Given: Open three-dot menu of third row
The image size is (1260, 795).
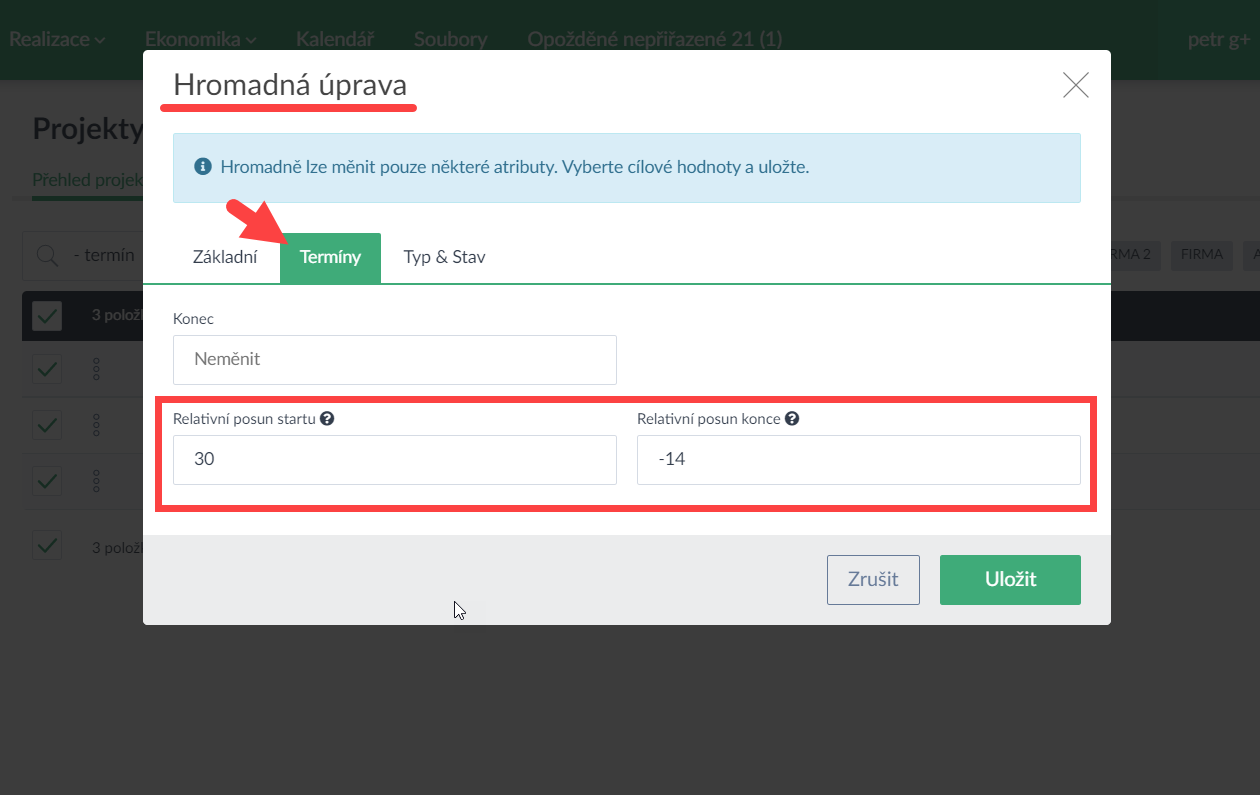Looking at the screenshot, I should [x=97, y=481].
